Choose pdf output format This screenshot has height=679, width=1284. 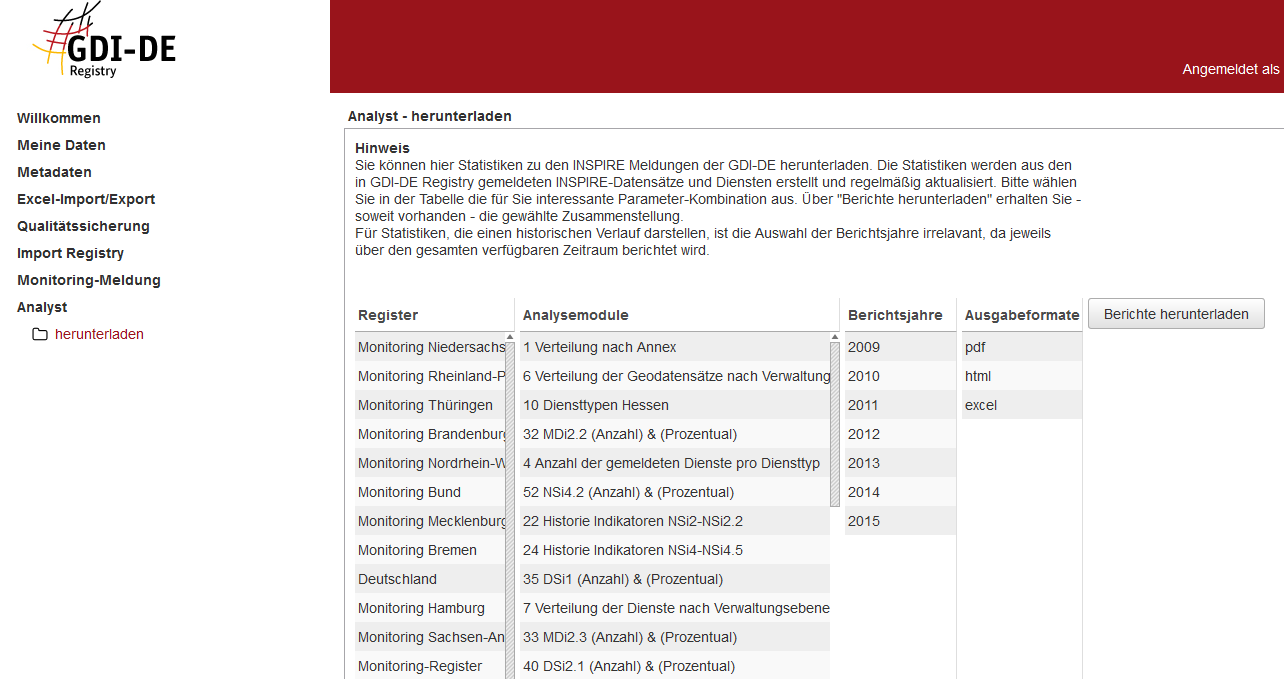click(x=1022, y=347)
